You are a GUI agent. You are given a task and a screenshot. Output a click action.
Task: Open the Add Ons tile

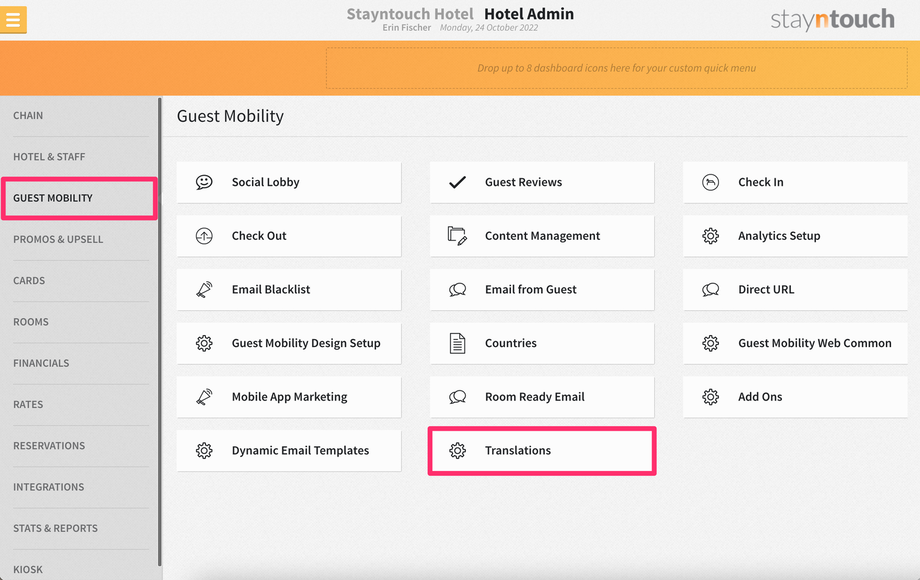795,397
